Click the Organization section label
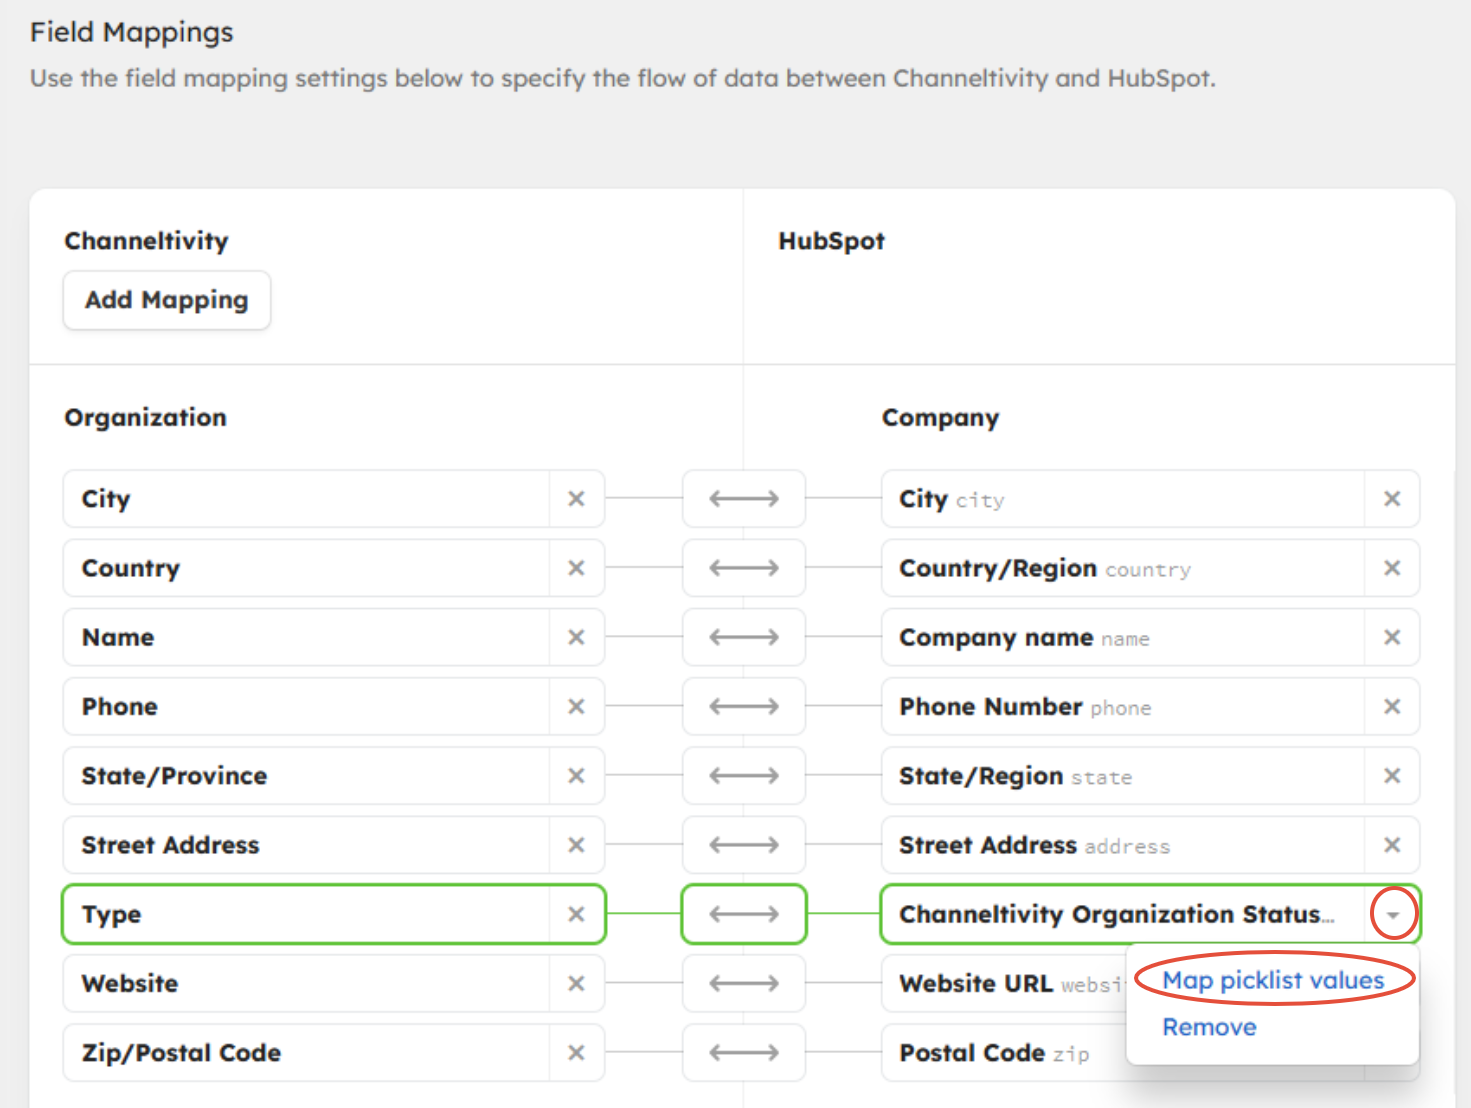 [145, 418]
